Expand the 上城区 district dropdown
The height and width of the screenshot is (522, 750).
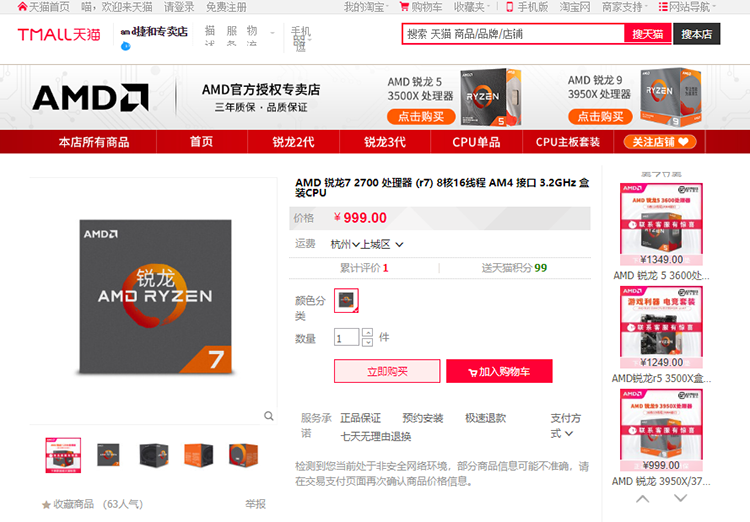pyautogui.click(x=399, y=245)
